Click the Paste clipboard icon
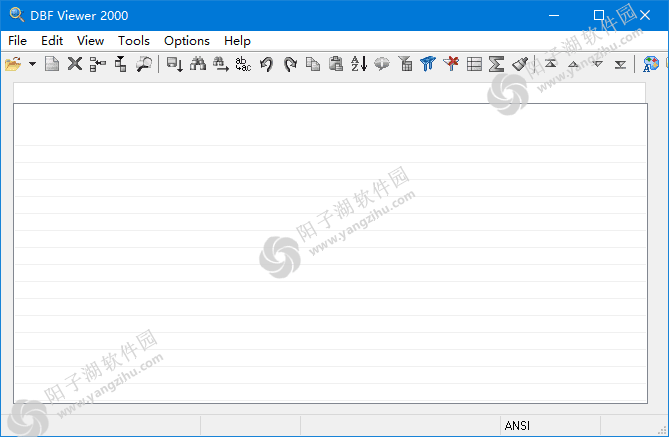Viewport: 669px width, 437px height. (x=336, y=64)
